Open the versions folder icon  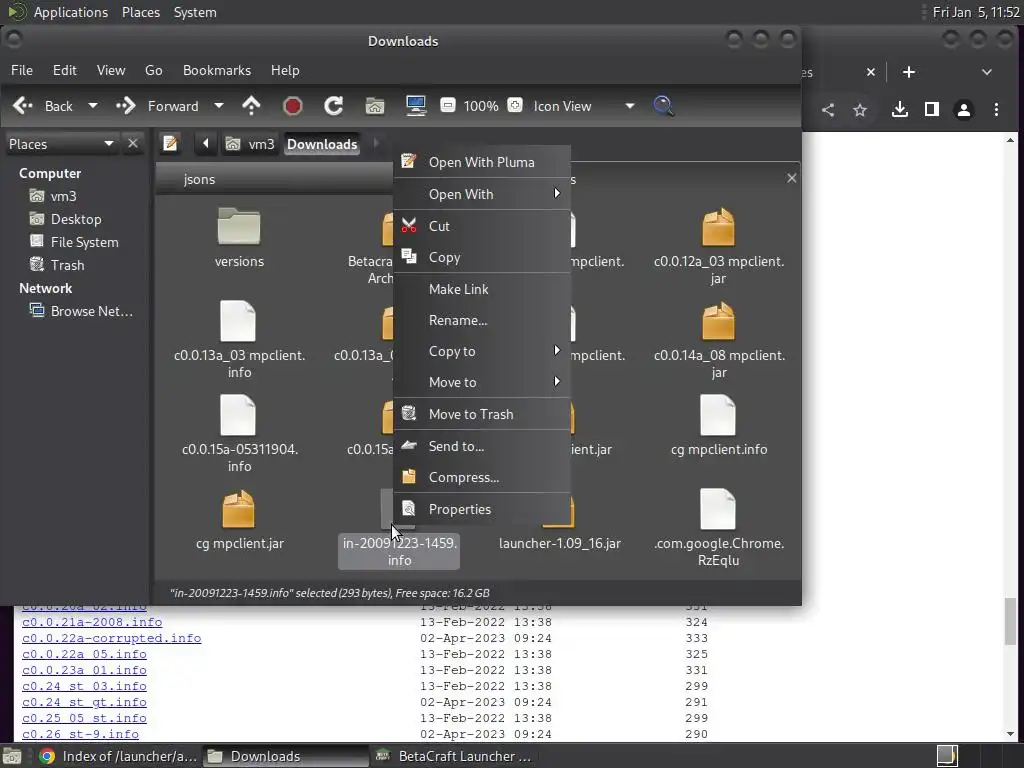coord(239,227)
